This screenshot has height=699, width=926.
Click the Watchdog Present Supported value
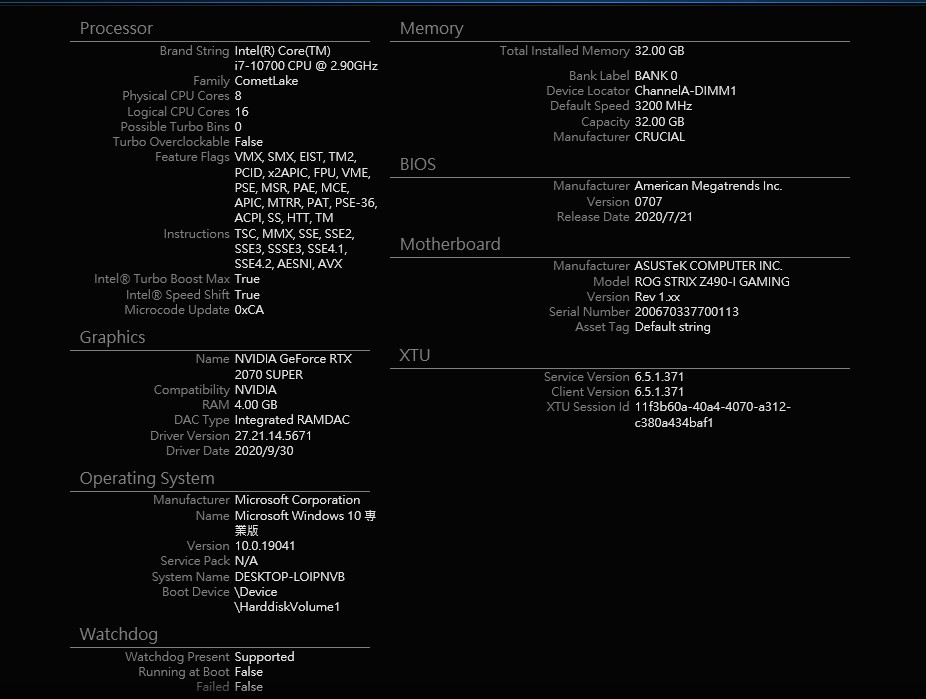(264, 657)
